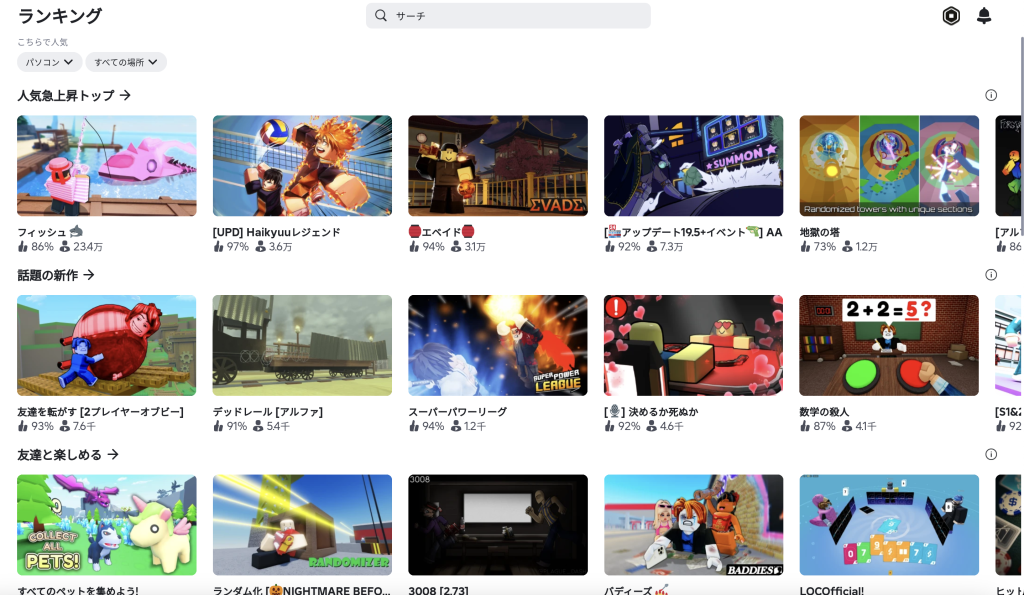
Task: Open the LOCOfficial card game thumbnail
Action: (x=889, y=525)
